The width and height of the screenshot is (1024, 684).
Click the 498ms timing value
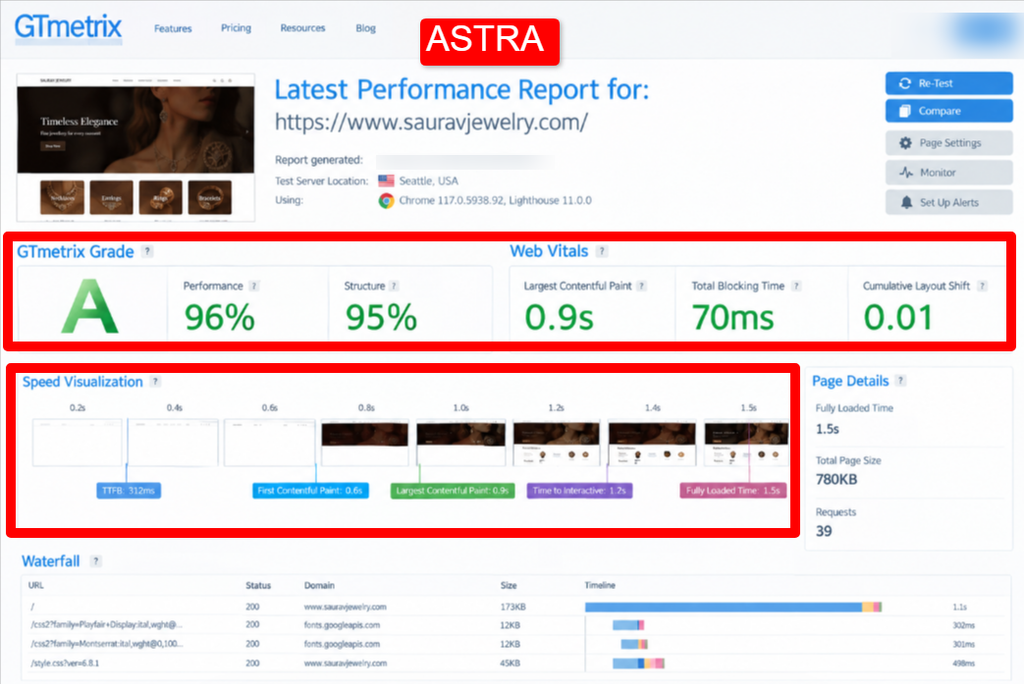click(964, 663)
